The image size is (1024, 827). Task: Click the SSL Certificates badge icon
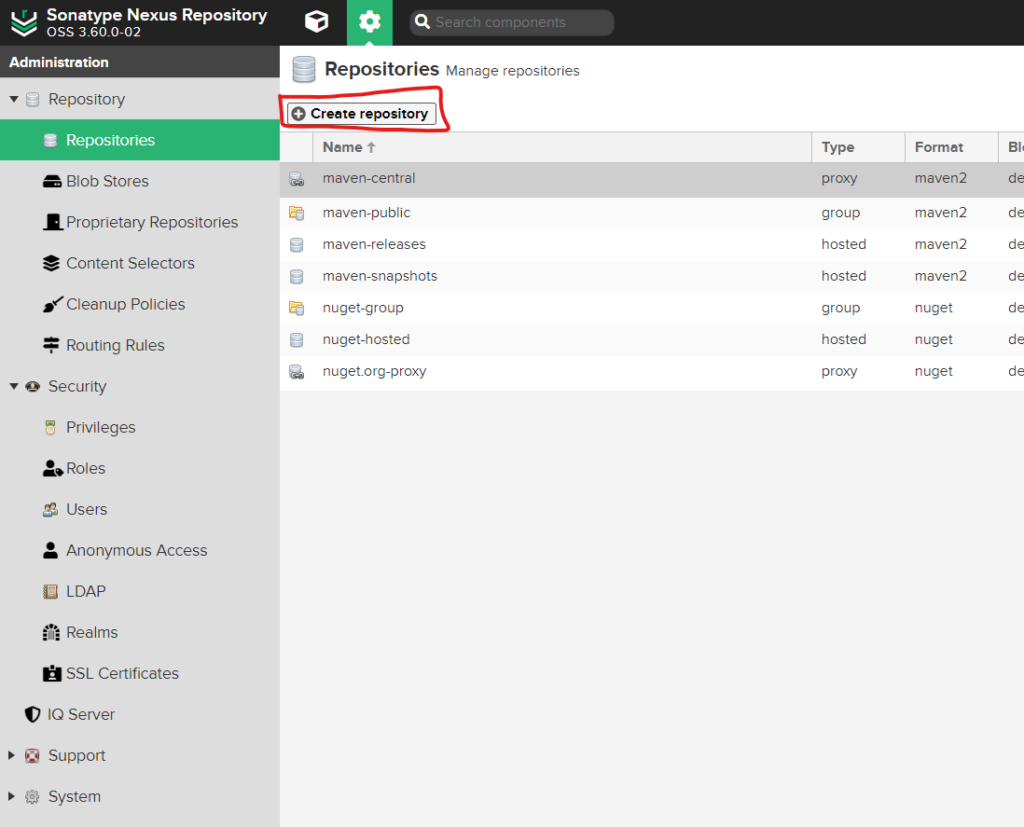tap(51, 674)
